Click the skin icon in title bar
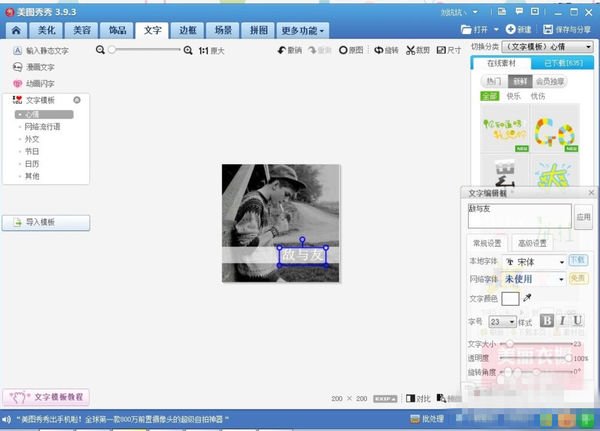 point(502,12)
